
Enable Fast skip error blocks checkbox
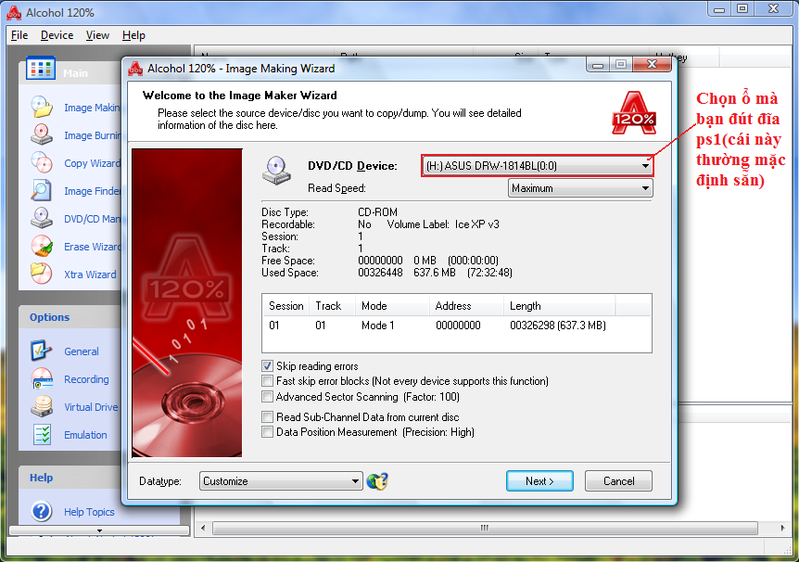(x=267, y=381)
